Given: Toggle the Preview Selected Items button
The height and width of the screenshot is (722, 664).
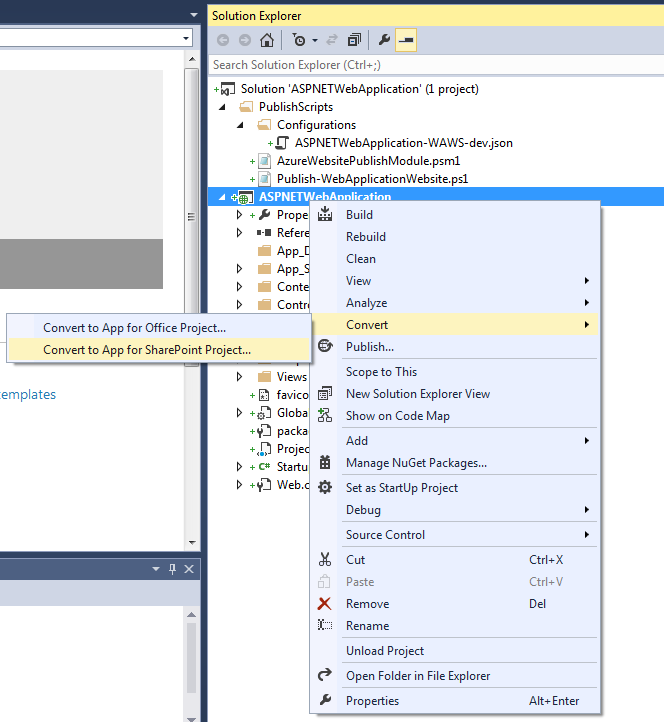Looking at the screenshot, I should tap(406, 41).
